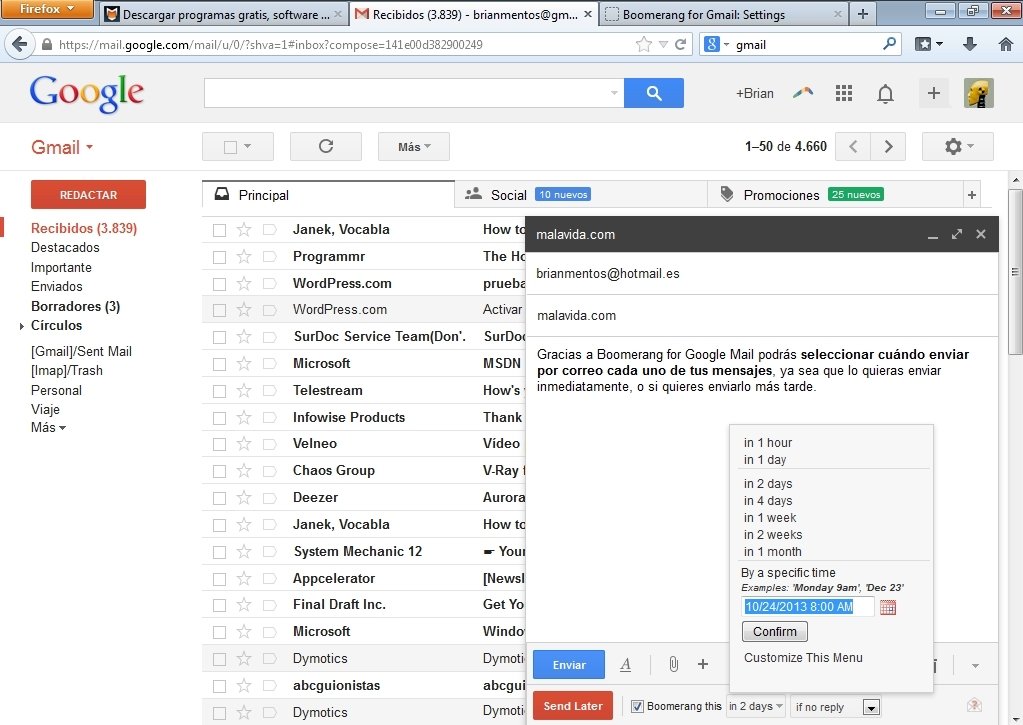Show Google notifications bell
Image resolution: width=1023 pixels, height=725 pixels.
[885, 94]
